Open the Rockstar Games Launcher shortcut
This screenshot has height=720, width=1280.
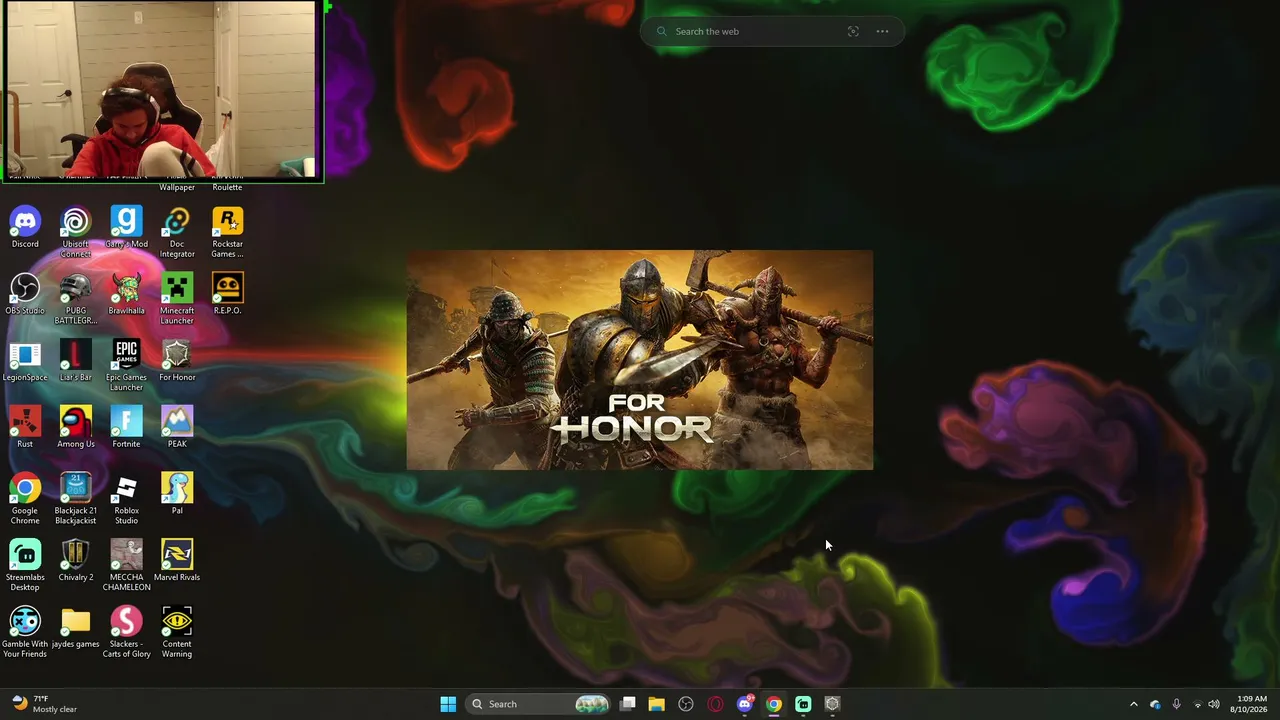point(227,232)
